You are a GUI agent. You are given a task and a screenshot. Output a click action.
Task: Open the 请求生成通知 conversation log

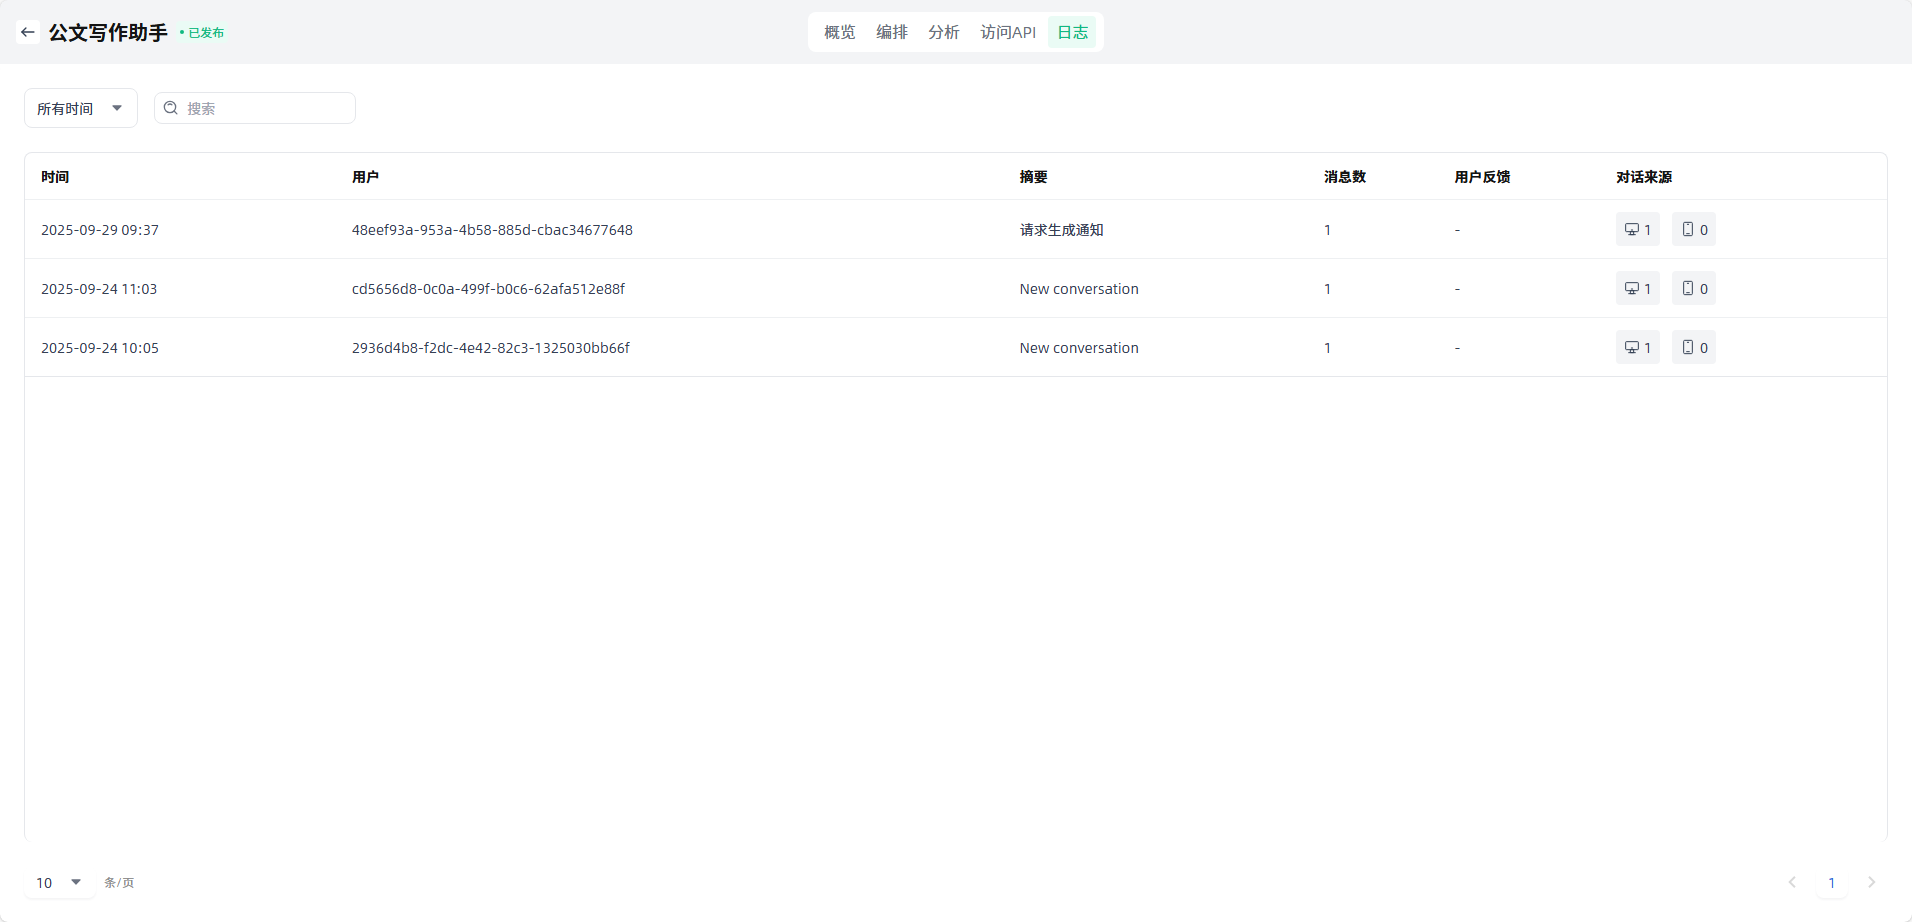point(1061,230)
